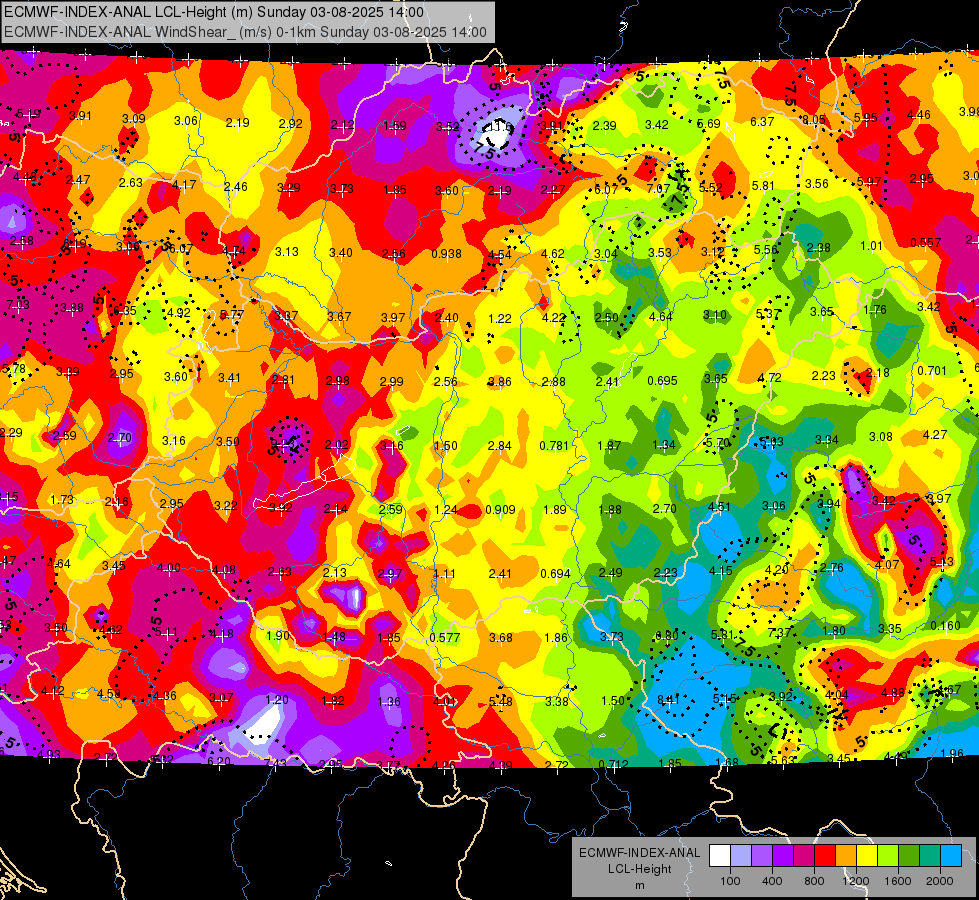Click the orange legend color swatch
Screen dimensions: 979x900
pos(846,856)
